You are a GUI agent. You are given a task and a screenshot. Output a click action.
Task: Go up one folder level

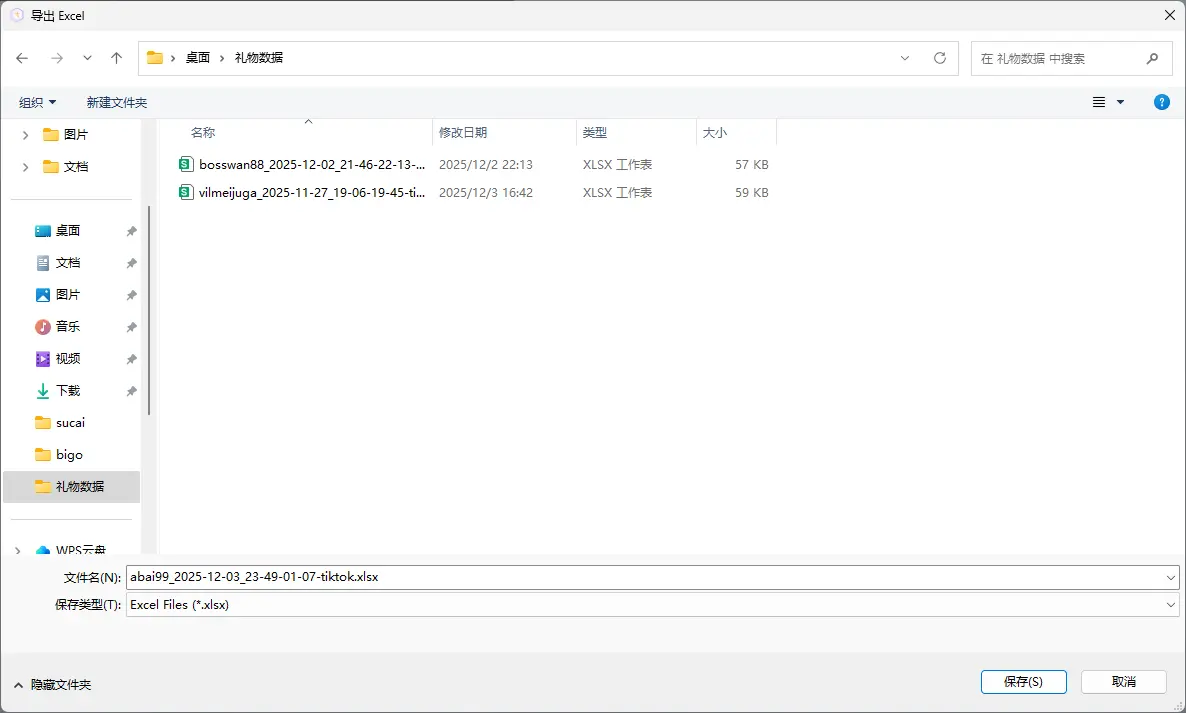[x=116, y=58]
